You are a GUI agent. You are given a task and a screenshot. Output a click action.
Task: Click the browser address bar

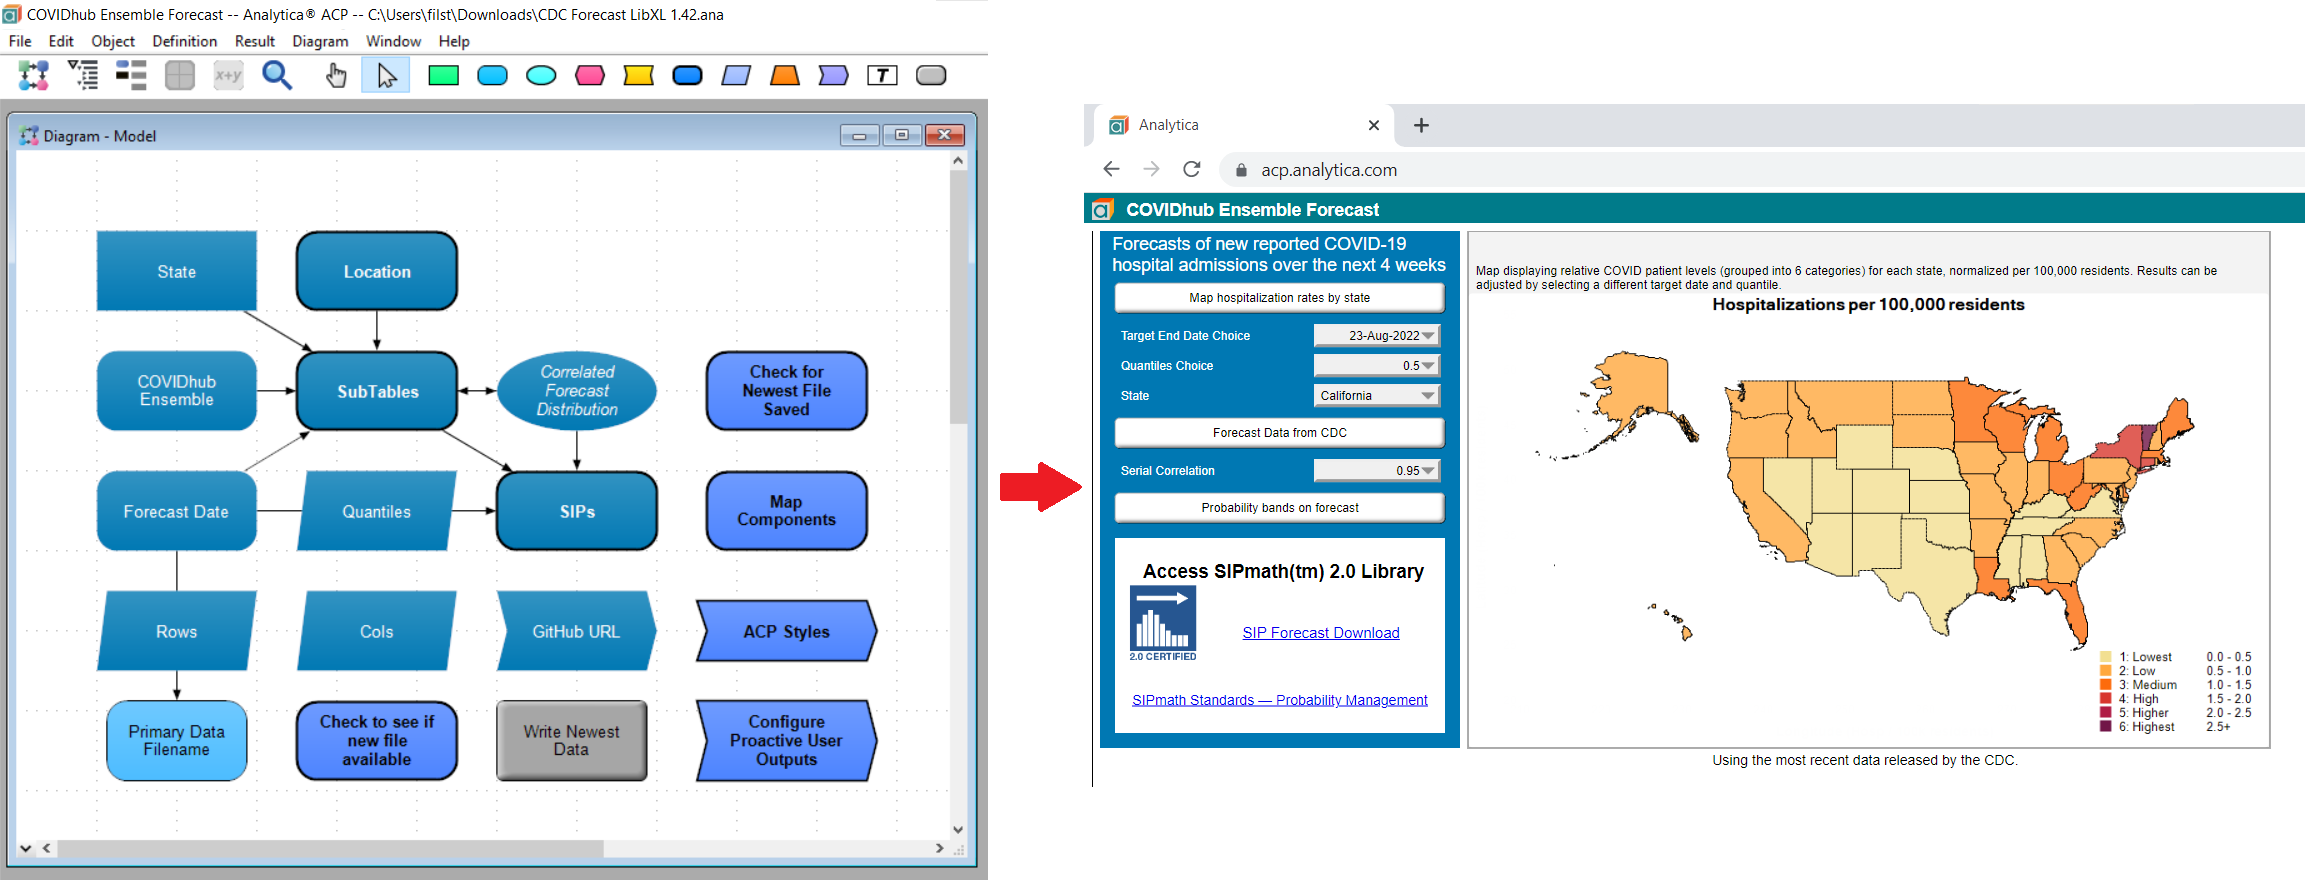click(x=1760, y=170)
